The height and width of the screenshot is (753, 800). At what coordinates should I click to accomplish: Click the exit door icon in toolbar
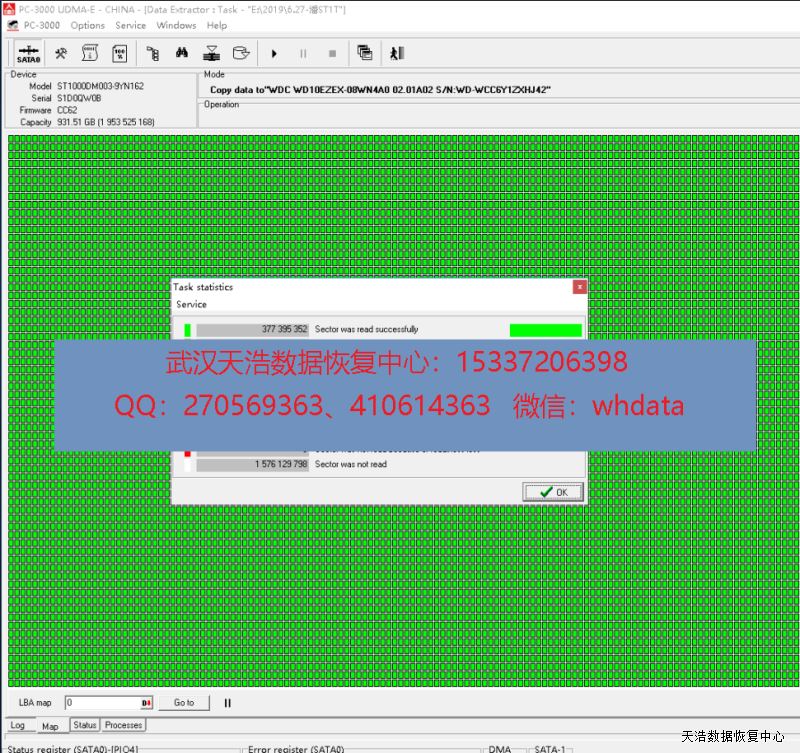coord(397,53)
